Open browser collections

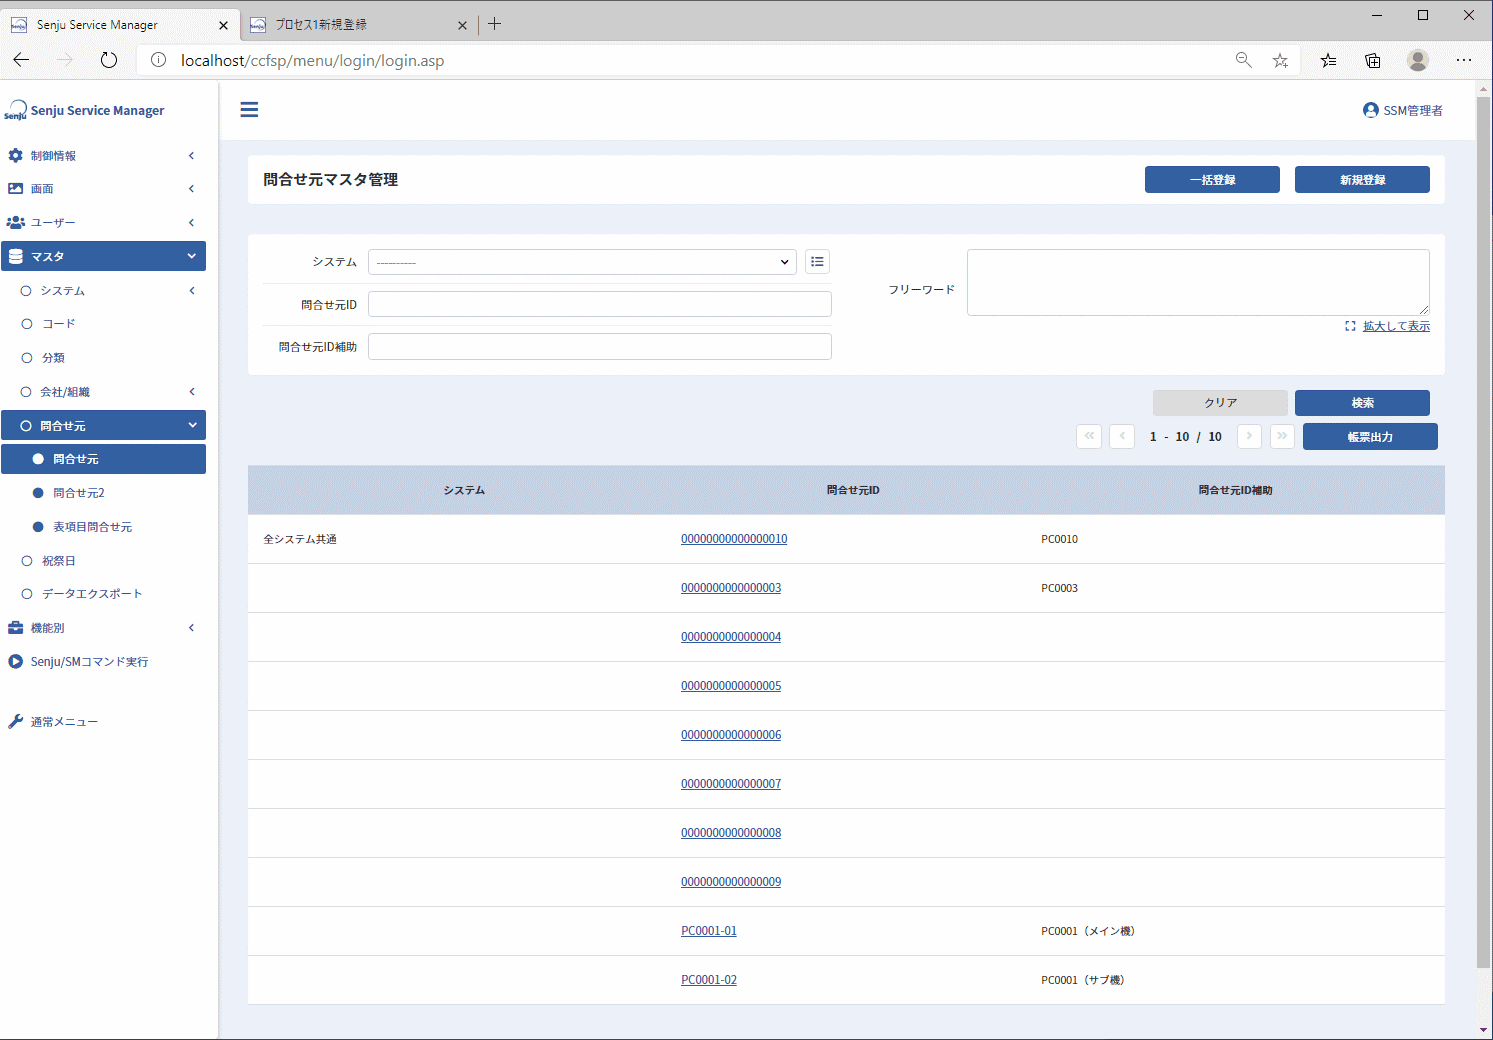tap(1373, 60)
